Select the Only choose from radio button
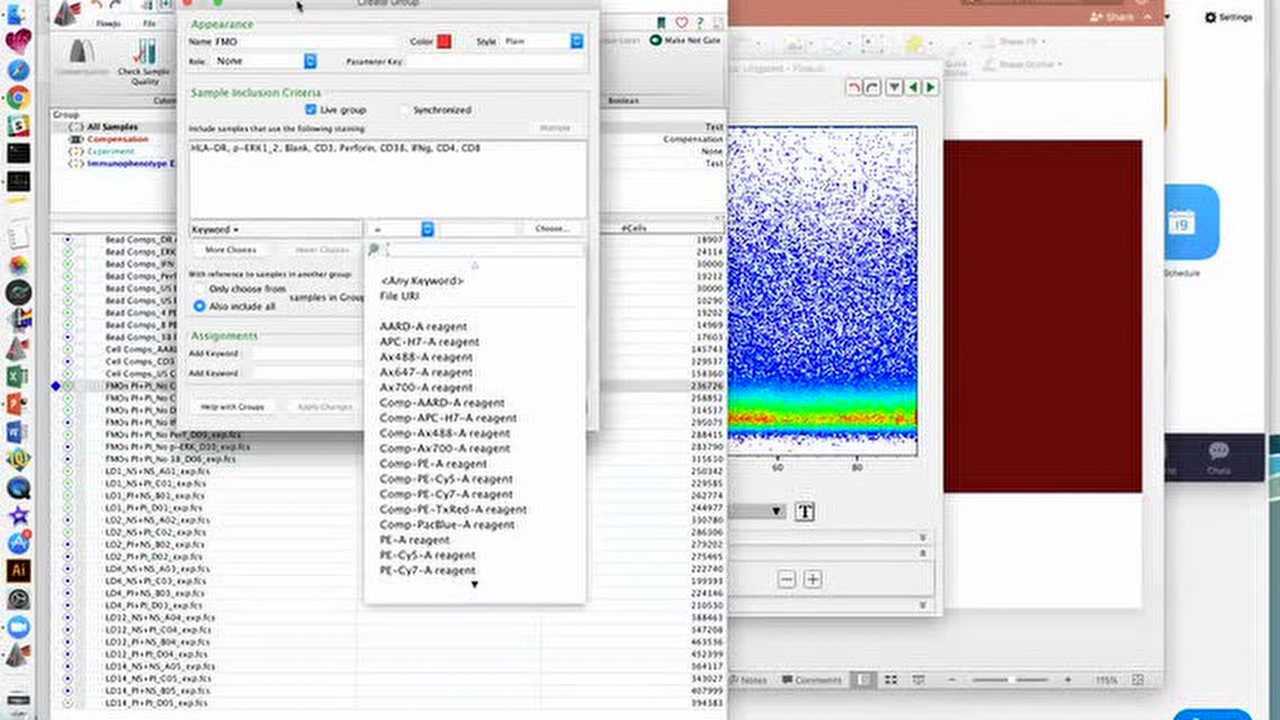 pyautogui.click(x=200, y=289)
